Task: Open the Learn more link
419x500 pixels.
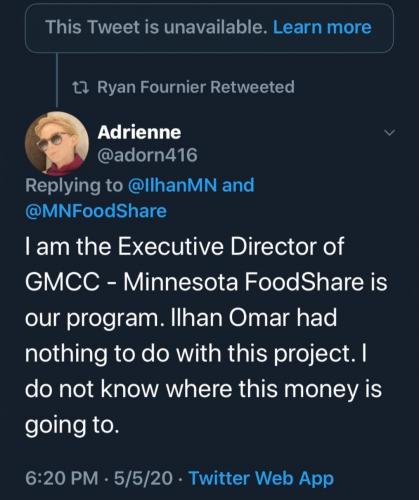Action: (322, 27)
